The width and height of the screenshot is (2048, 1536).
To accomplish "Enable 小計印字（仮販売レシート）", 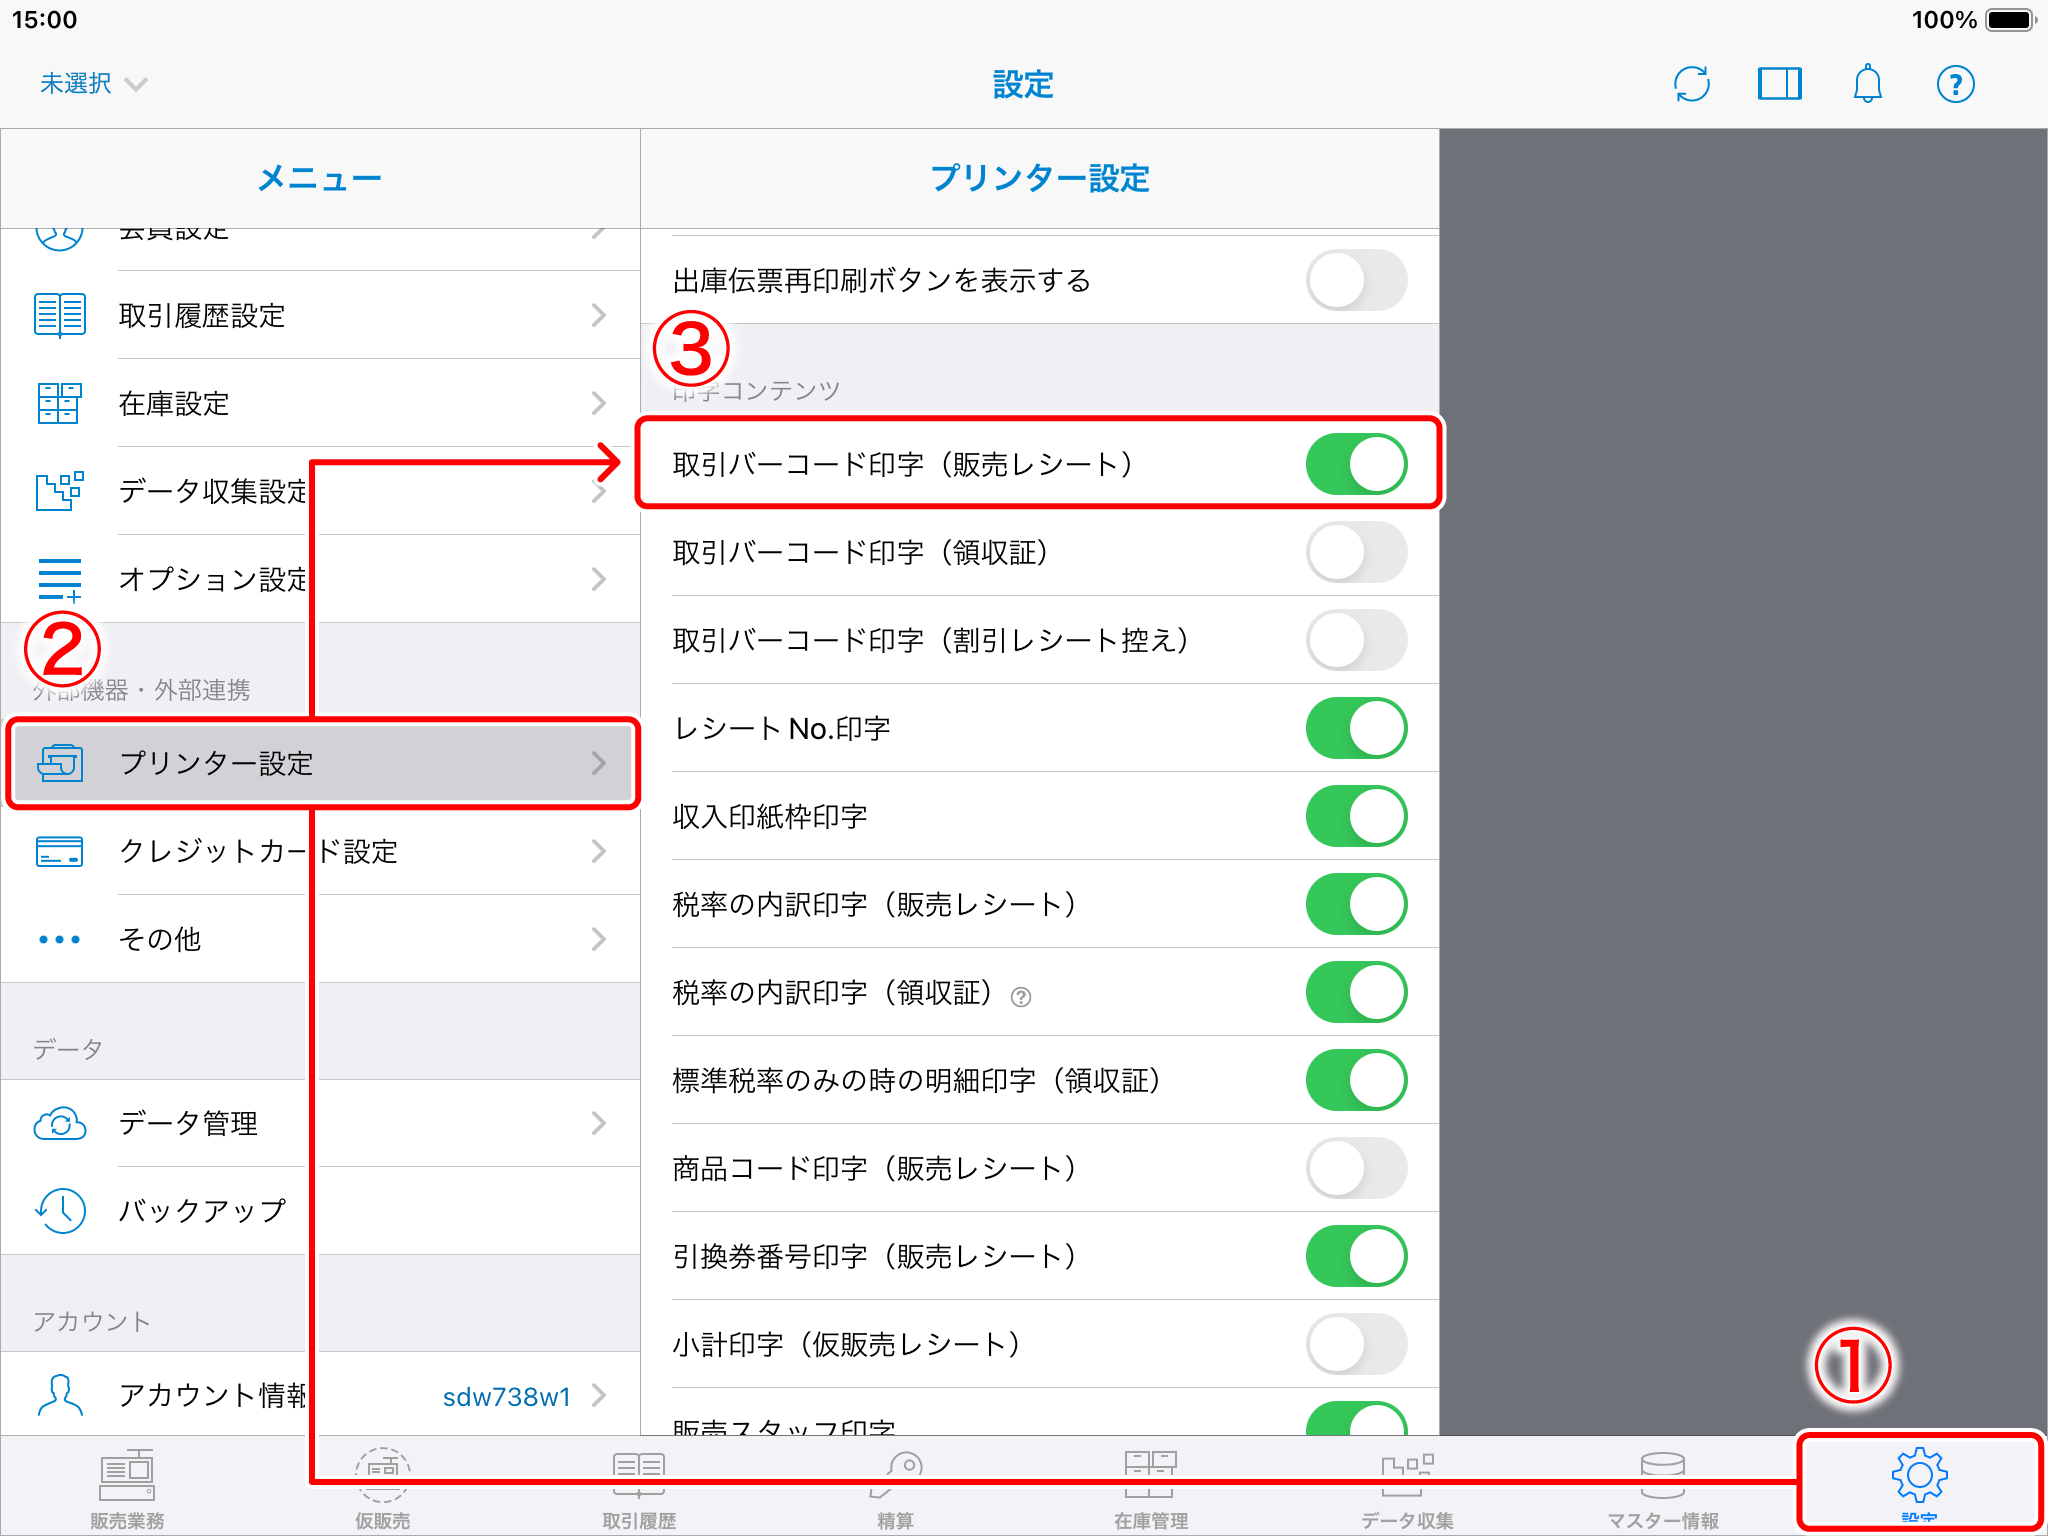I will pos(1356,1344).
